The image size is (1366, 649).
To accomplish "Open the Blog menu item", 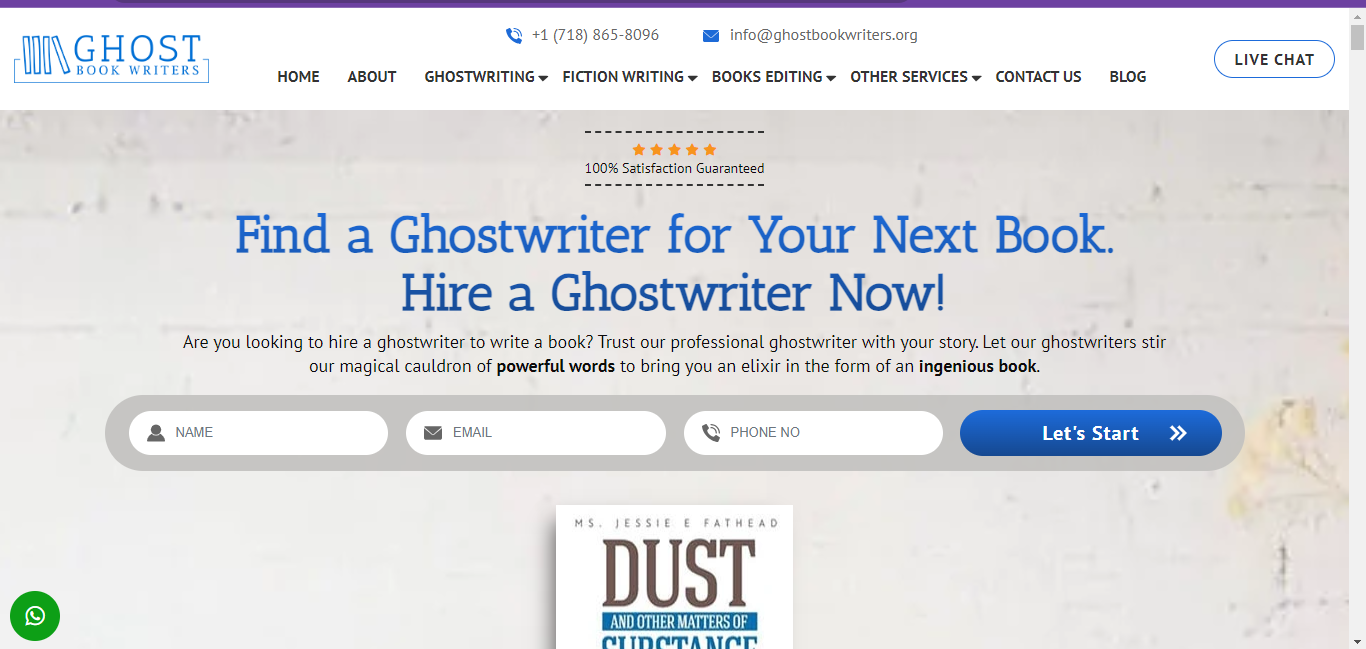I will click(1128, 77).
